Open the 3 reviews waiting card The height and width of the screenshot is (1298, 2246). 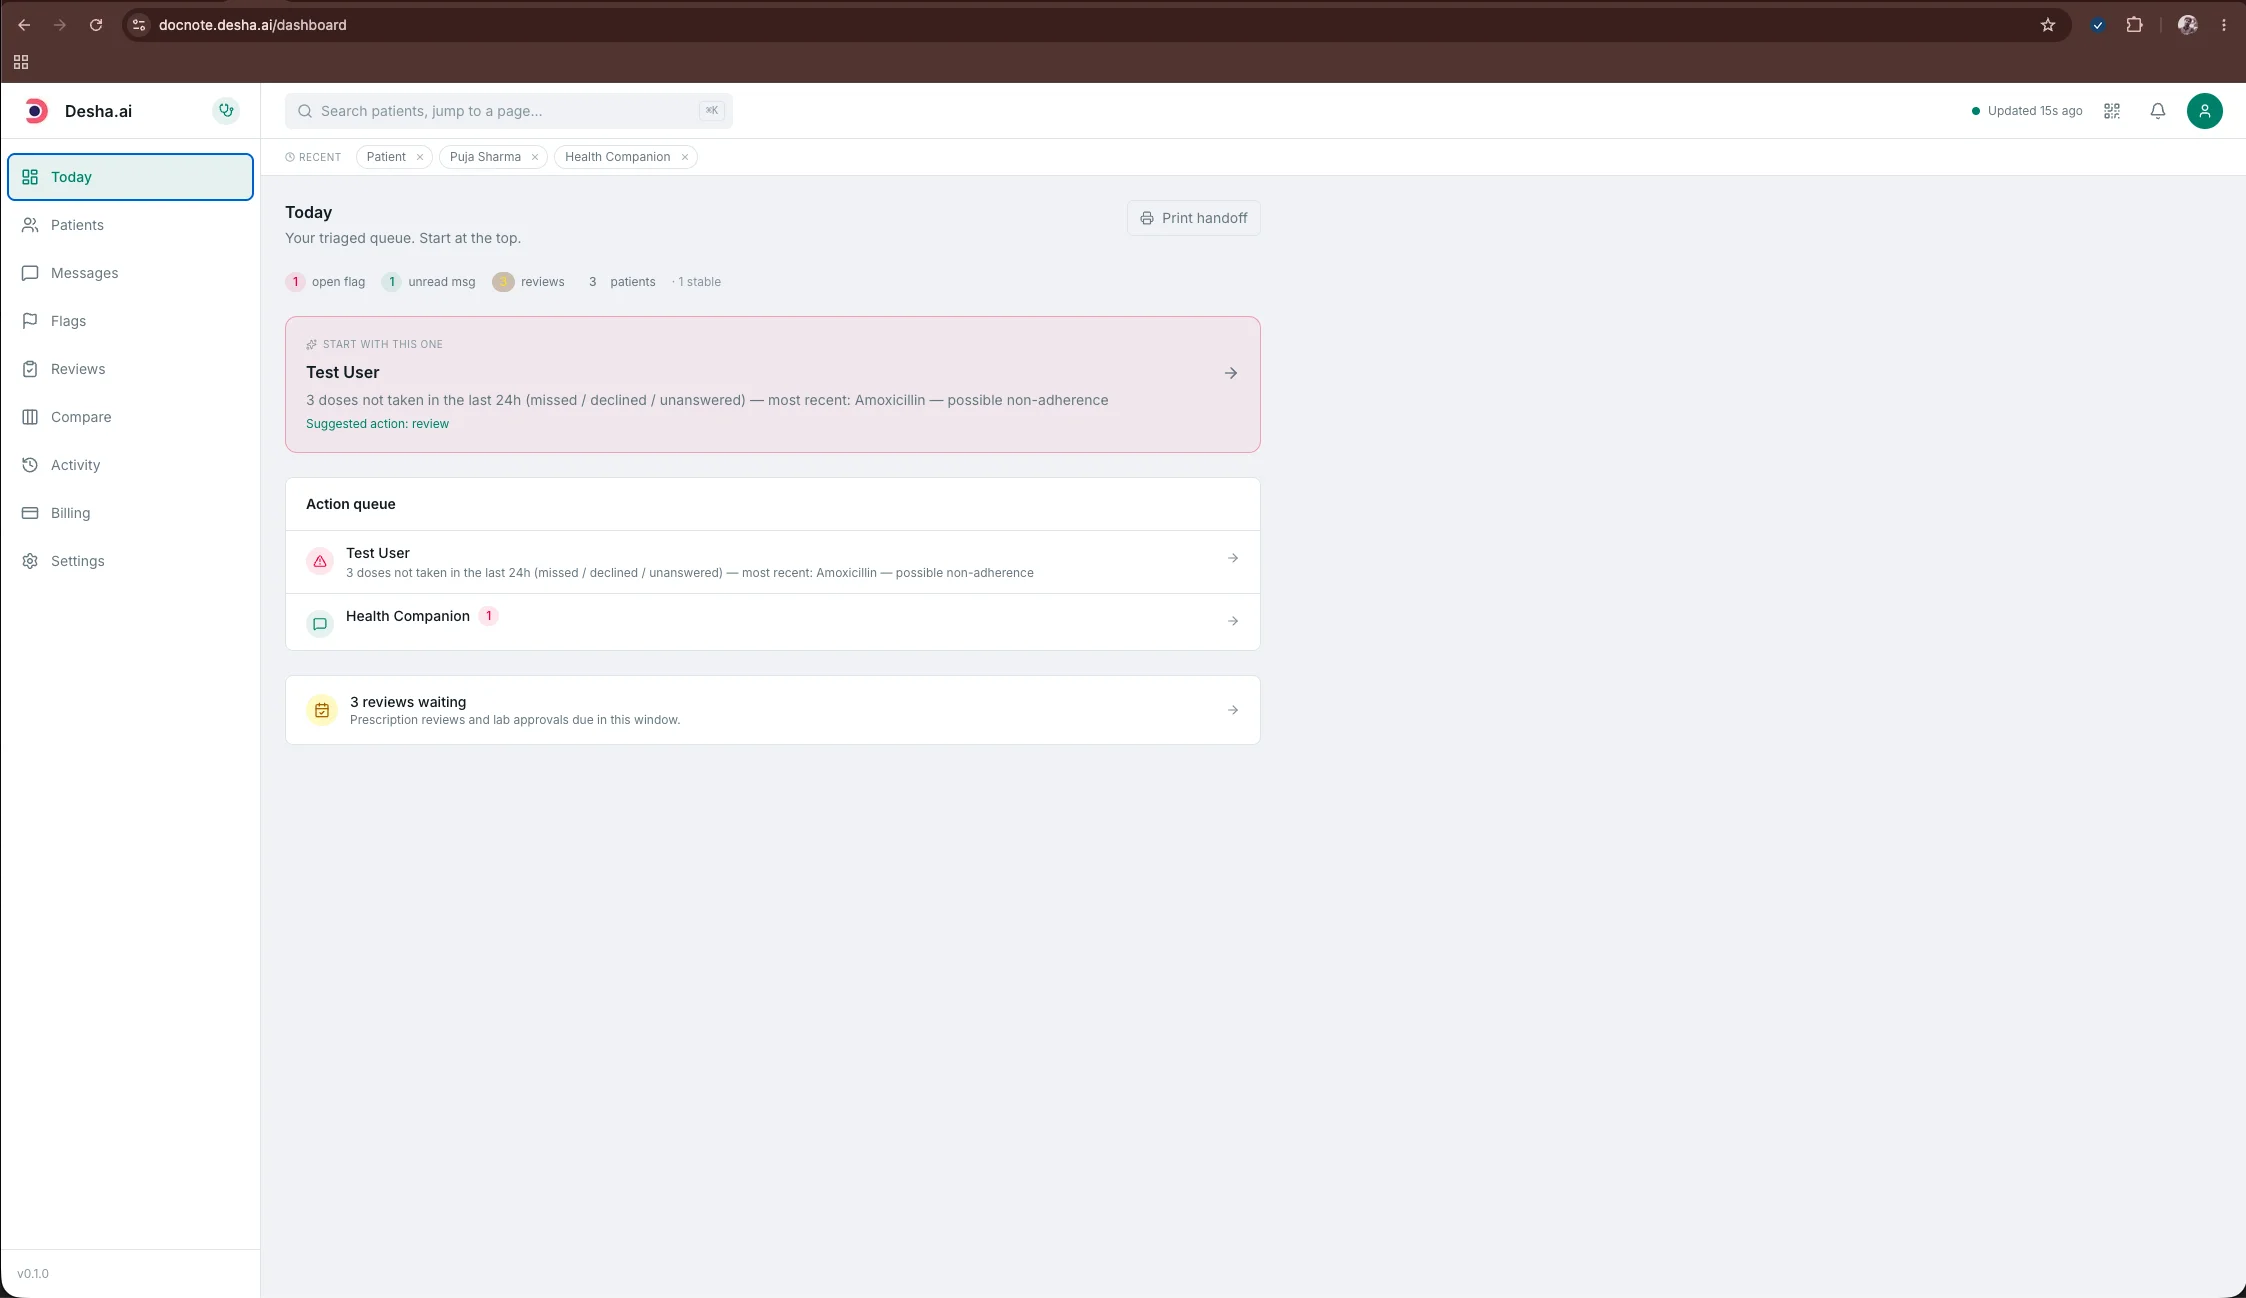pos(773,710)
